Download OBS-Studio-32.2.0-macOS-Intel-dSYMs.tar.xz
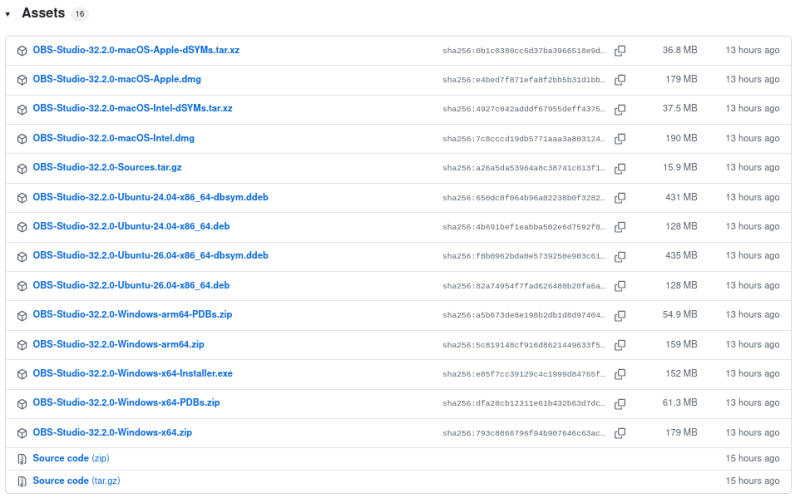Screen dimensions: 800x503 point(133,108)
